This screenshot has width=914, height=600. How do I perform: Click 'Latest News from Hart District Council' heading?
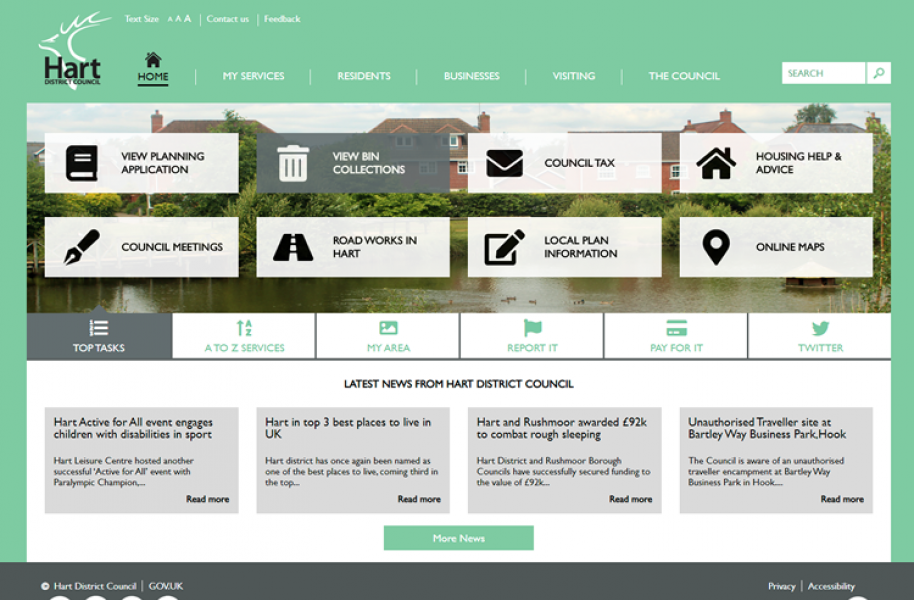459,384
